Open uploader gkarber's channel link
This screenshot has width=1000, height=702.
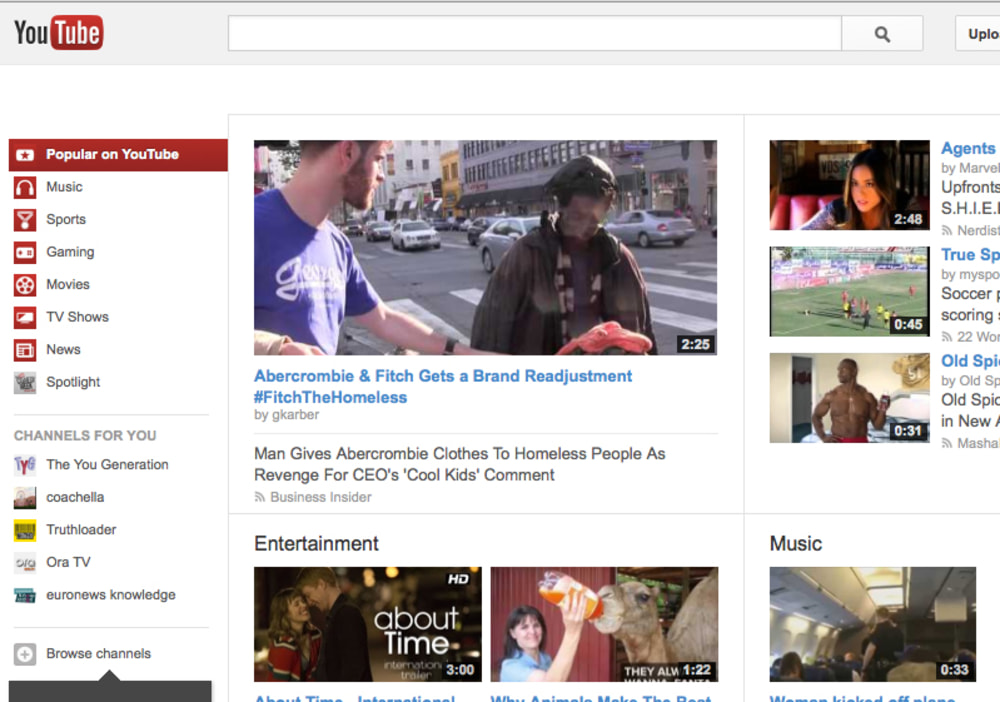point(295,415)
